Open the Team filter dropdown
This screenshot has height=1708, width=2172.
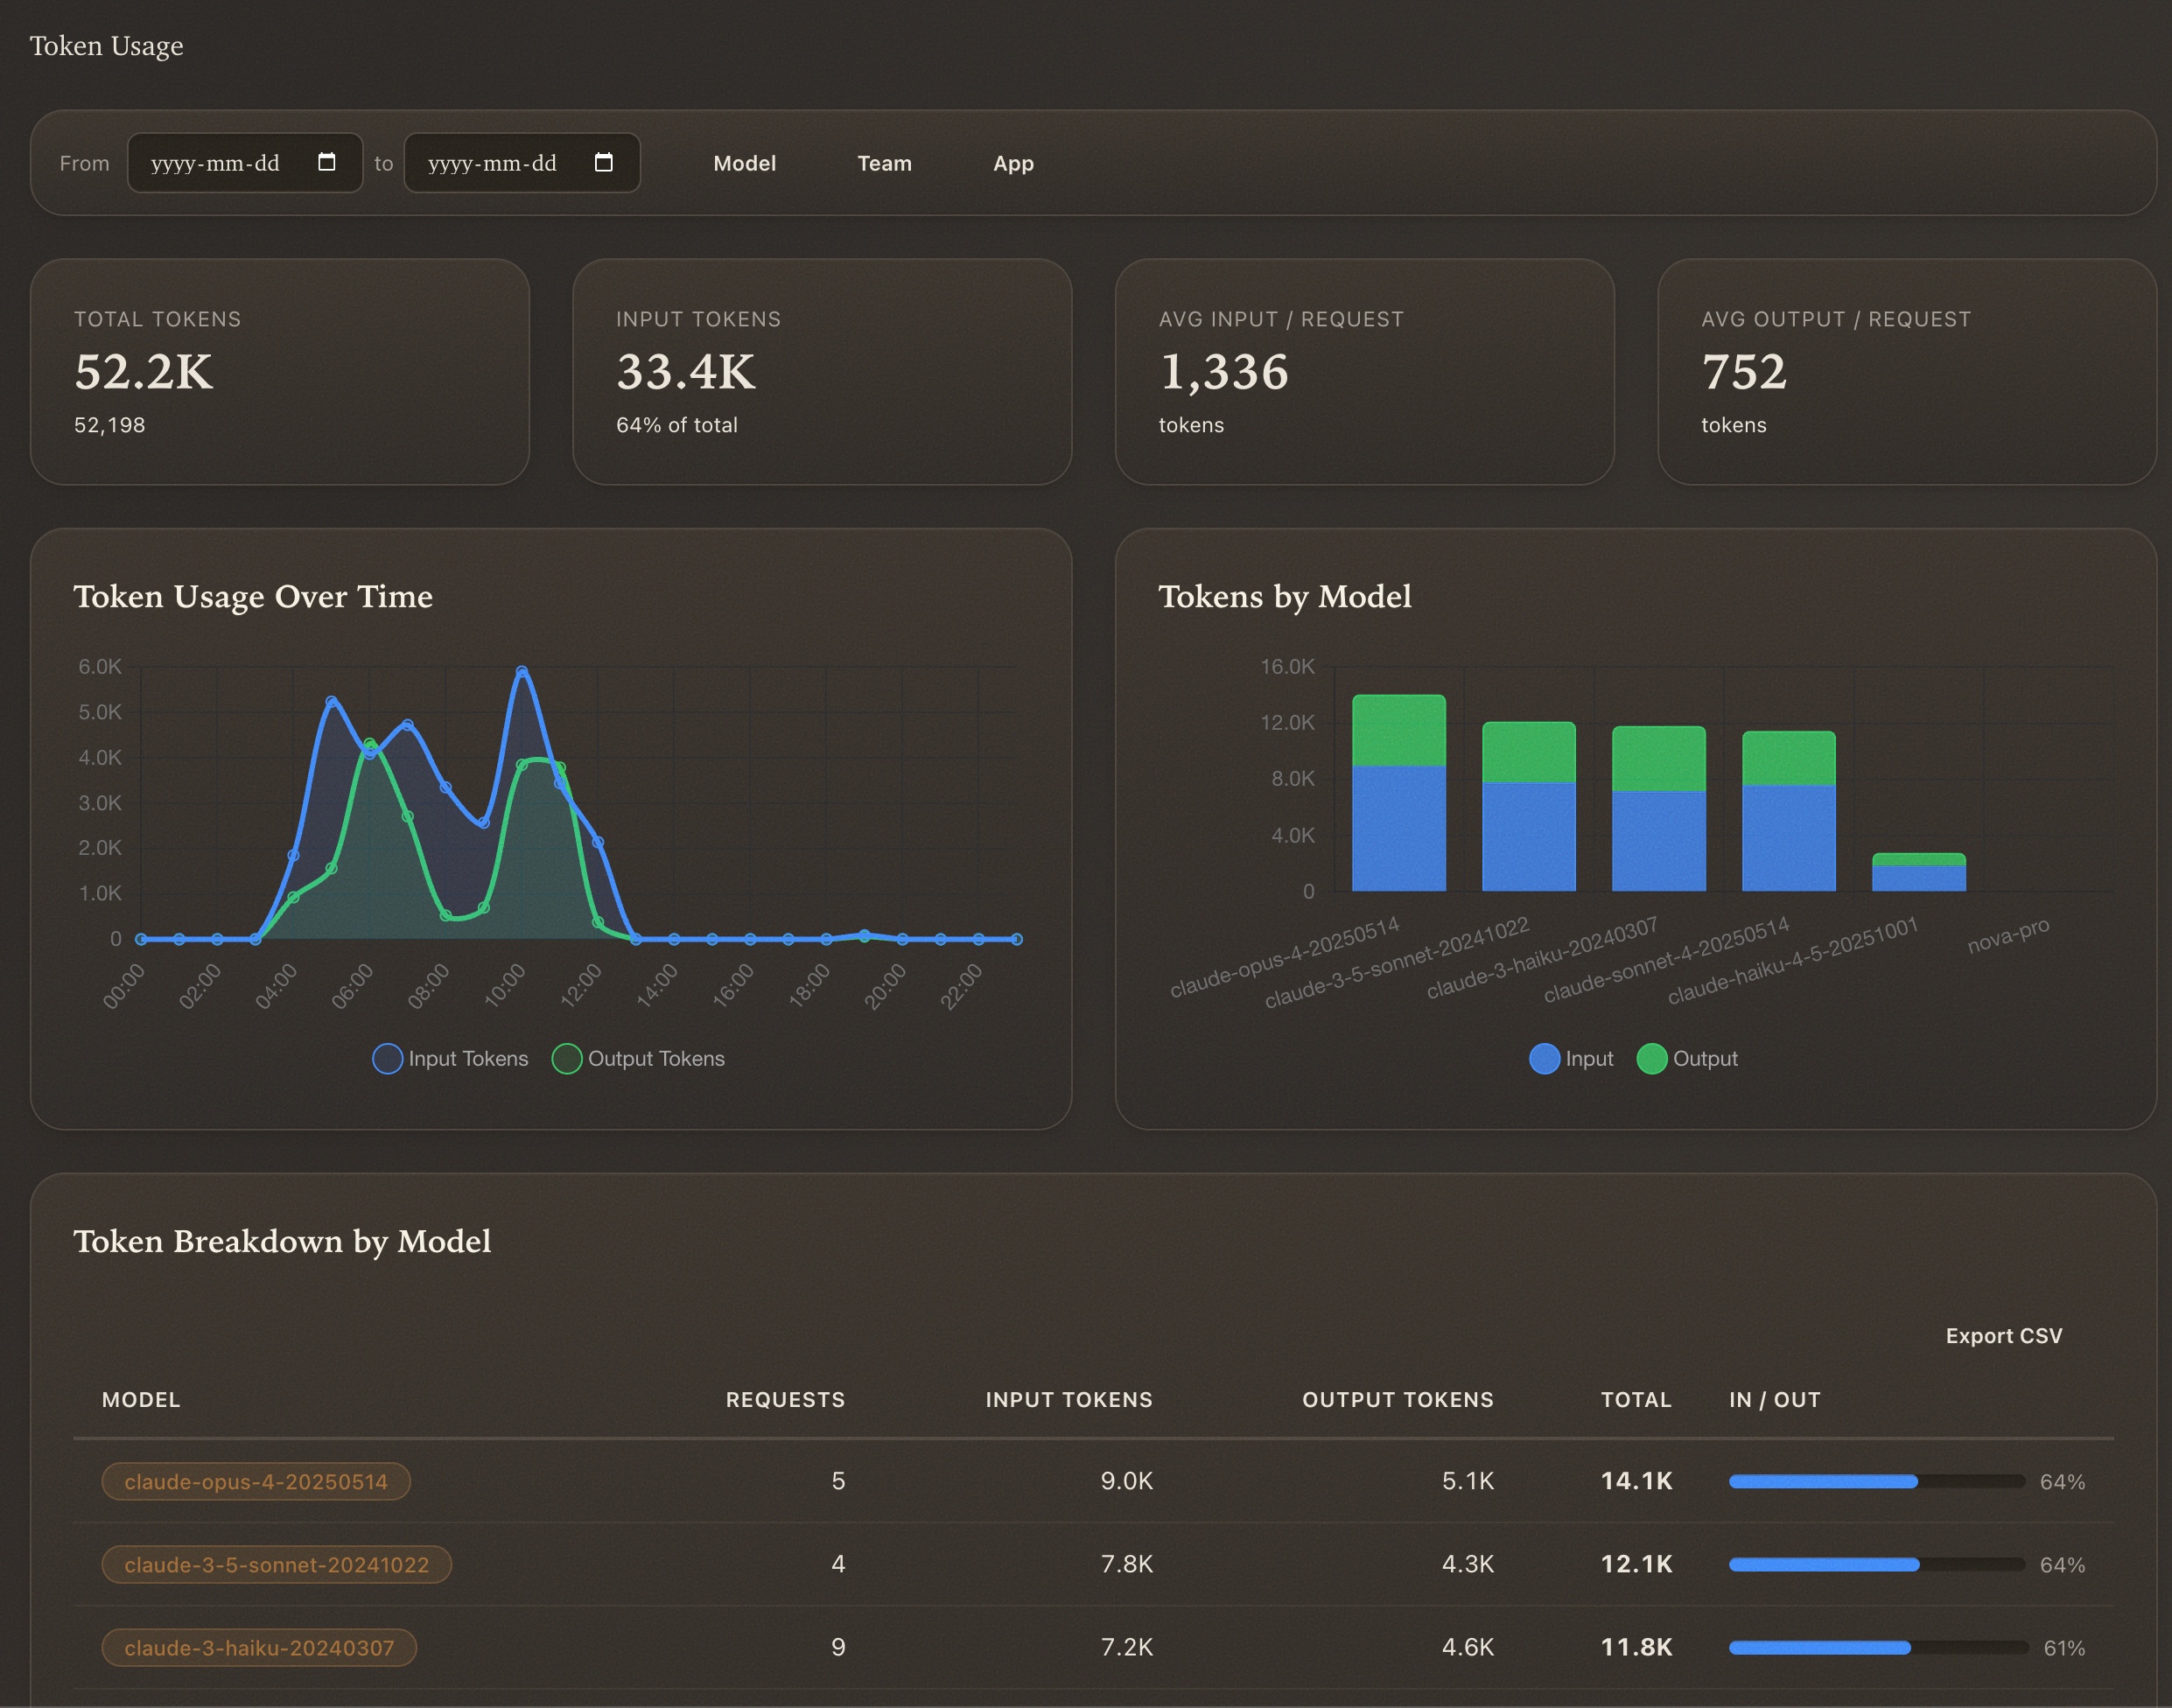[x=884, y=163]
